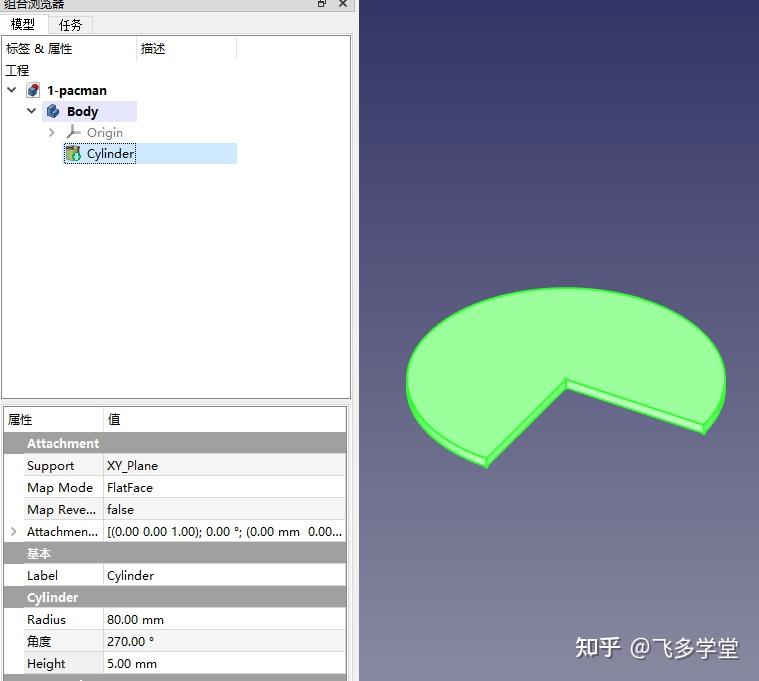Click the 基本 group header
The width and height of the screenshot is (759, 681).
(x=175, y=553)
